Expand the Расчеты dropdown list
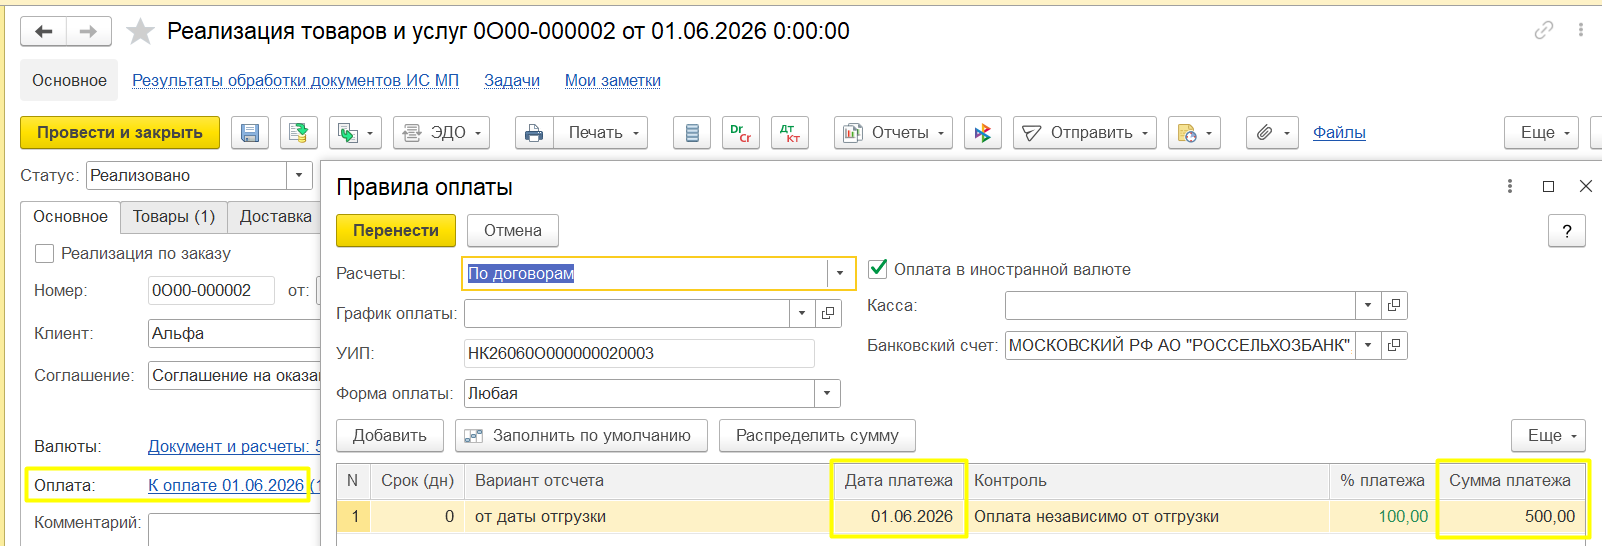This screenshot has width=1602, height=546. click(x=840, y=274)
